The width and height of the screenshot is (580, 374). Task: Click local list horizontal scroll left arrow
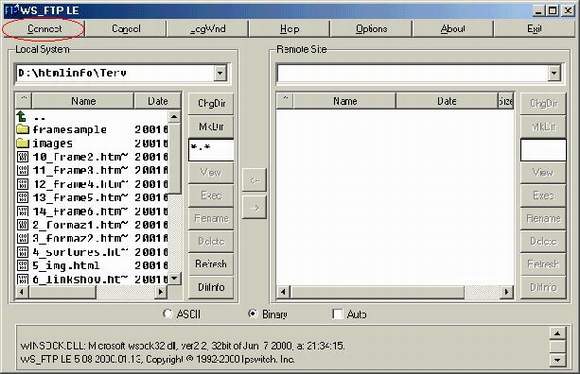(21, 292)
